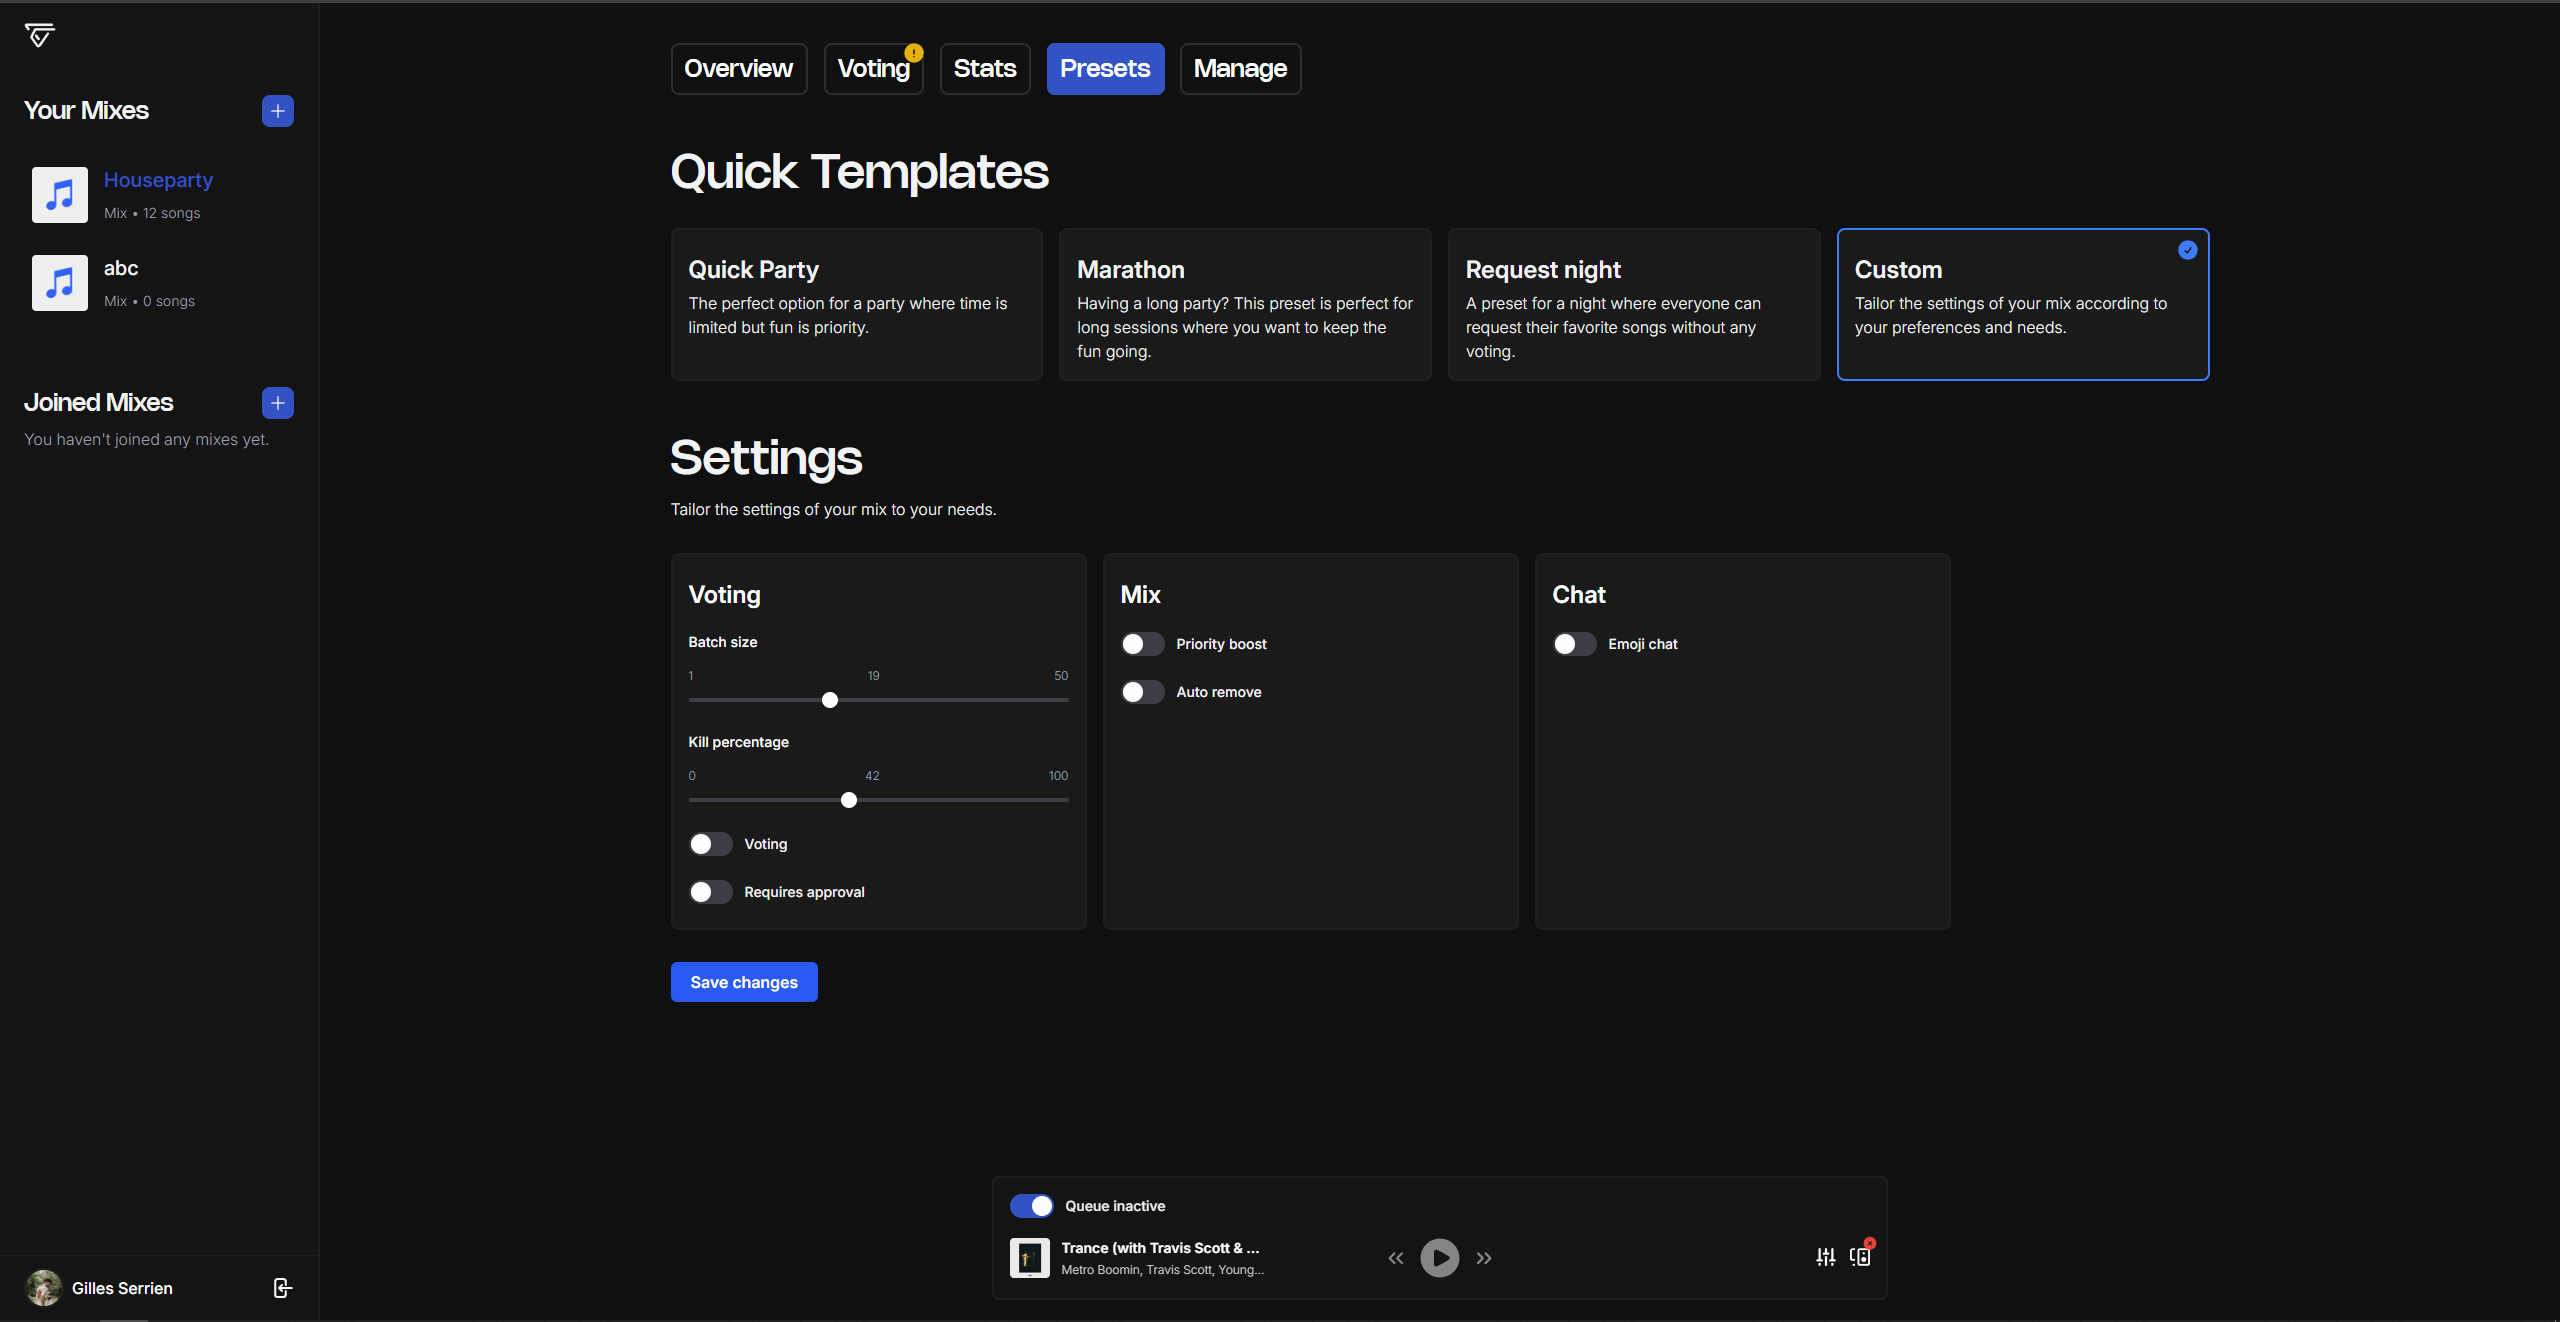Select the Custom template card
This screenshot has width=2560, height=1322.
pos(2023,304)
